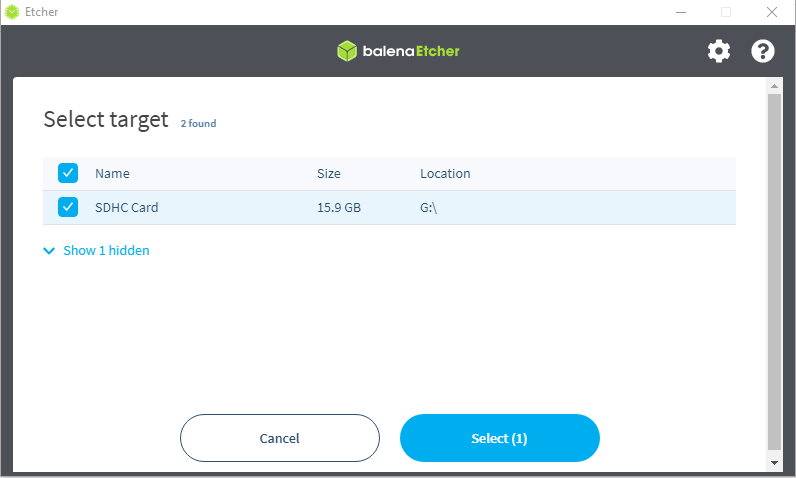Click the Name column header
The image size is (796, 478).
click(112, 173)
